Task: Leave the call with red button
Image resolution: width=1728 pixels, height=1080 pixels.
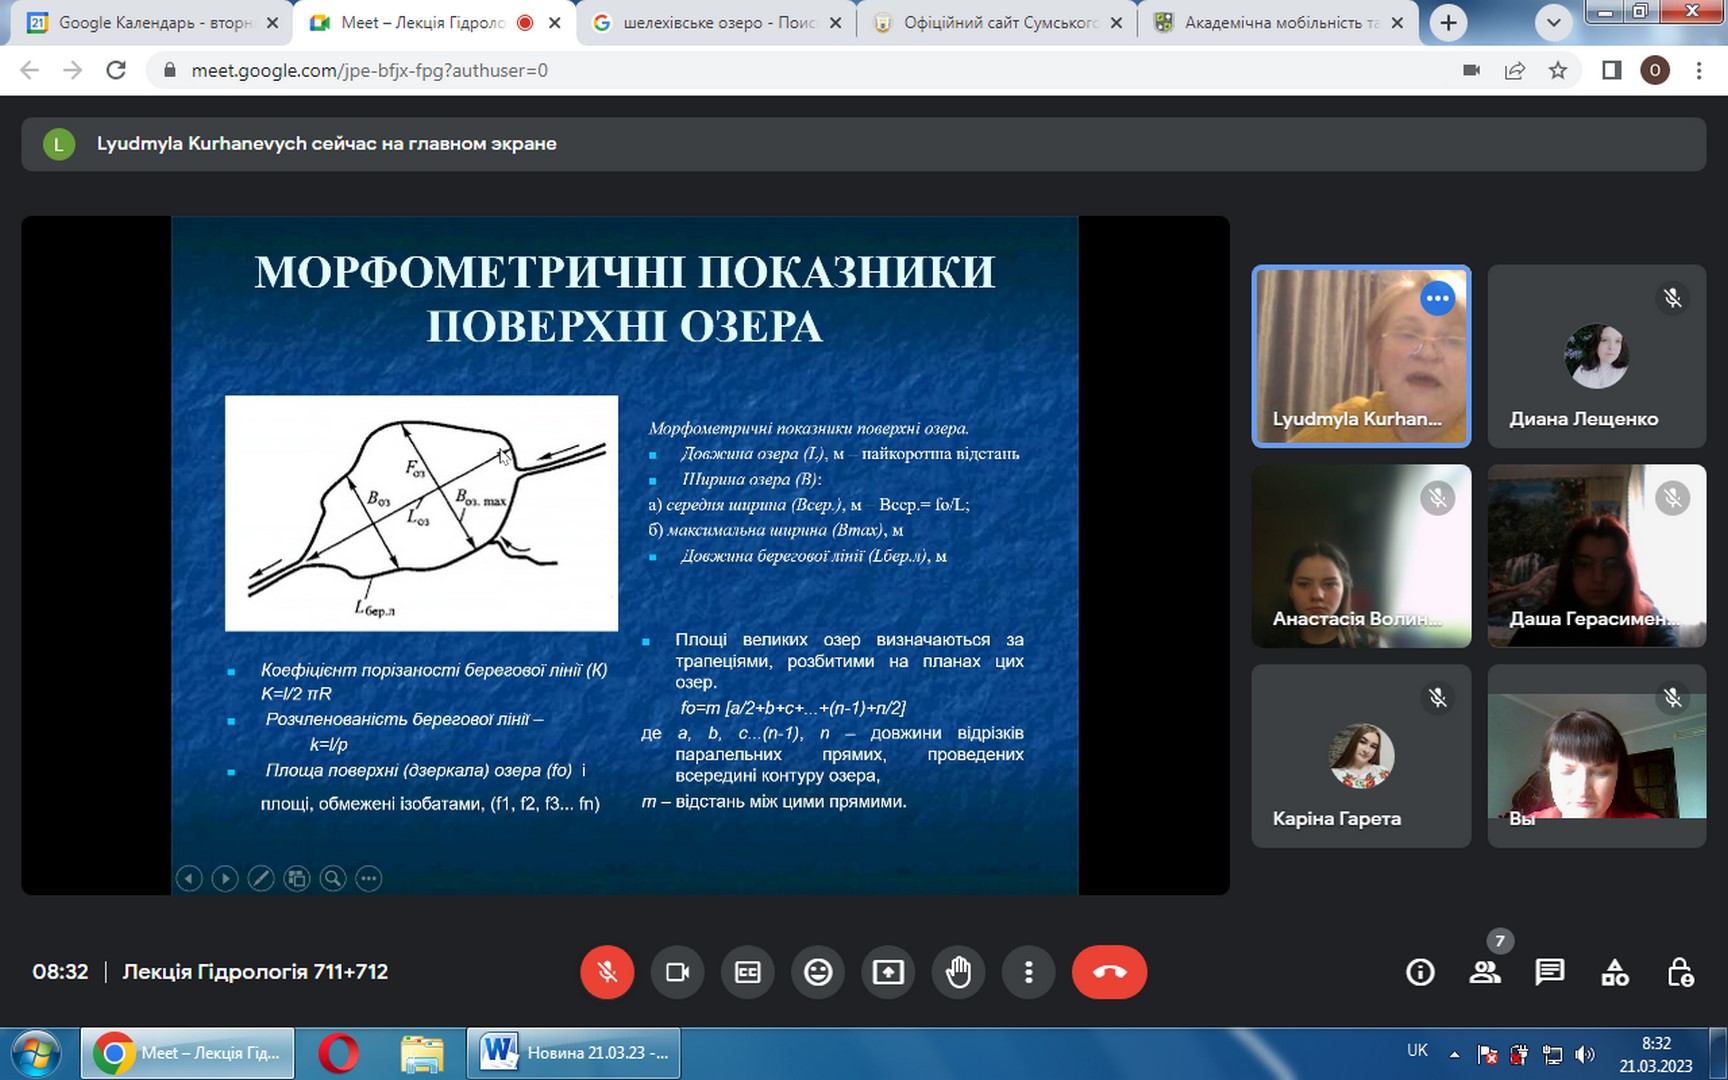Action: tap(1109, 972)
